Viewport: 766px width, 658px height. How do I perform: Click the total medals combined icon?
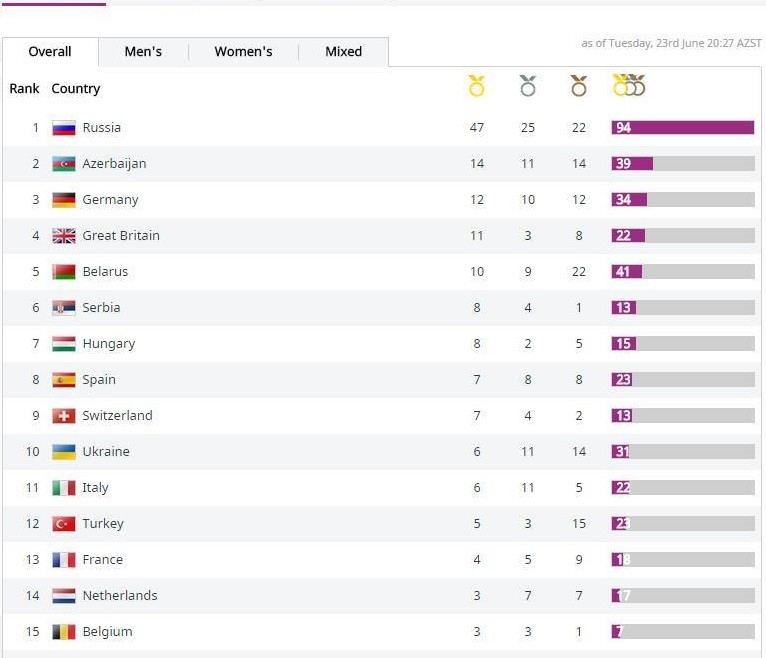(629, 87)
